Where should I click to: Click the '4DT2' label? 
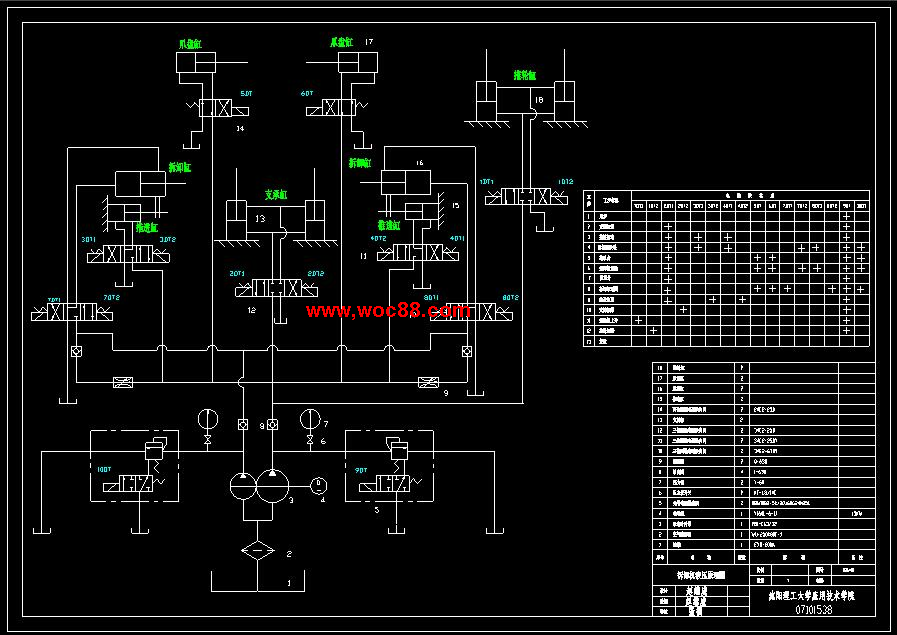click(379, 239)
